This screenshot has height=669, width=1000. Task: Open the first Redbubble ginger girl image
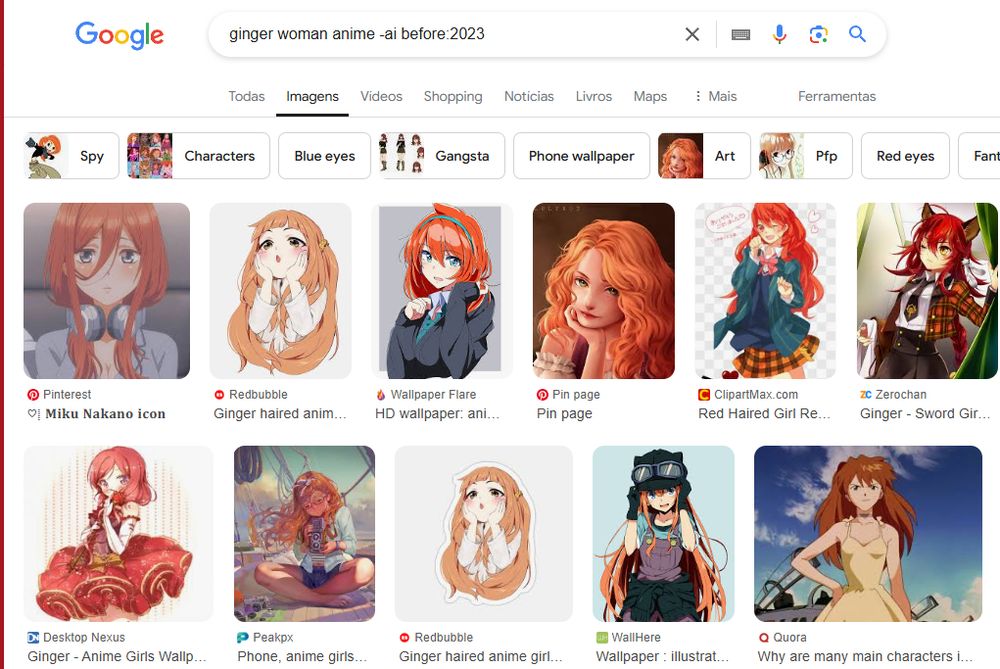point(281,291)
